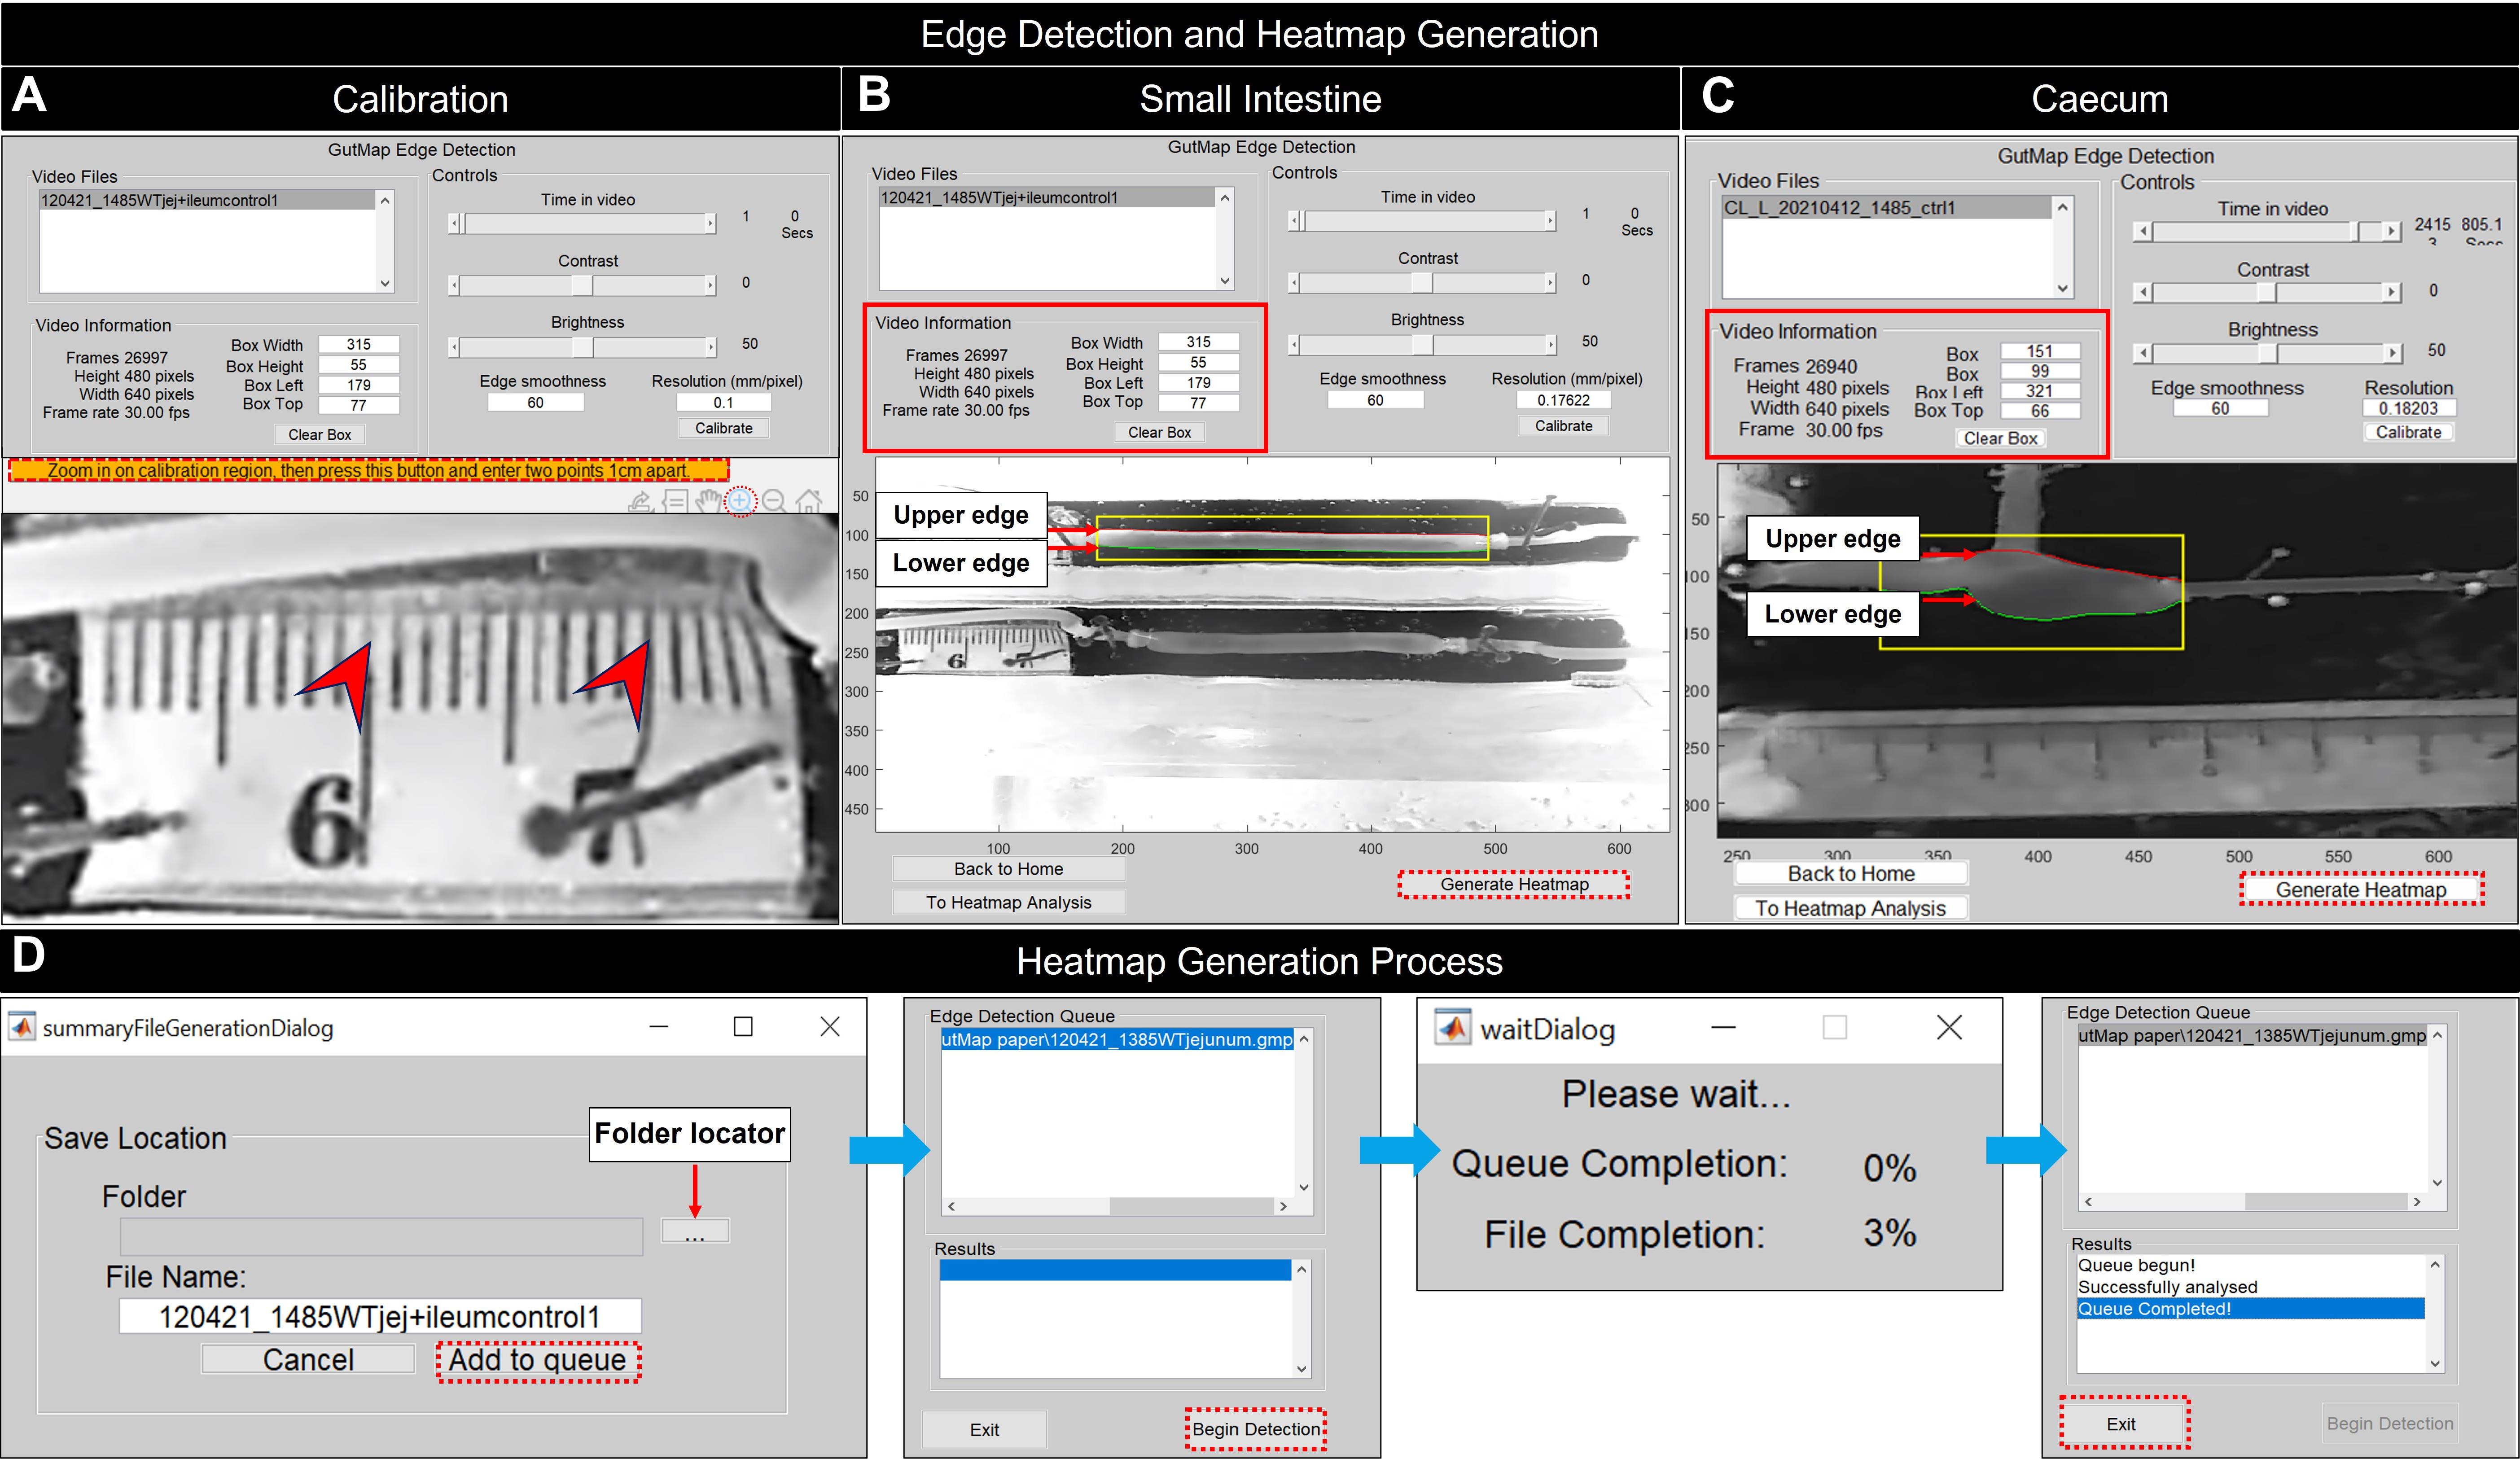Click down arrow of Small Intestine Video Files list
This screenshot has height=1459, width=2520.
(1225, 281)
